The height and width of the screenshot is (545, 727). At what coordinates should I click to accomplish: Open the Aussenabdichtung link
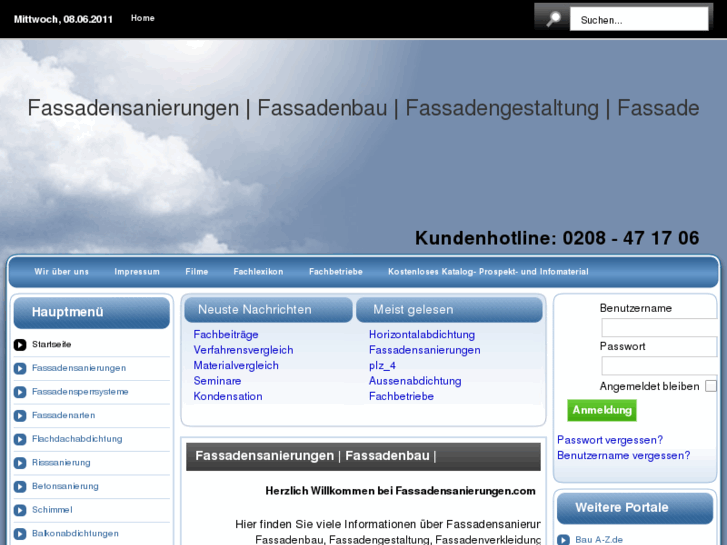[415, 381]
